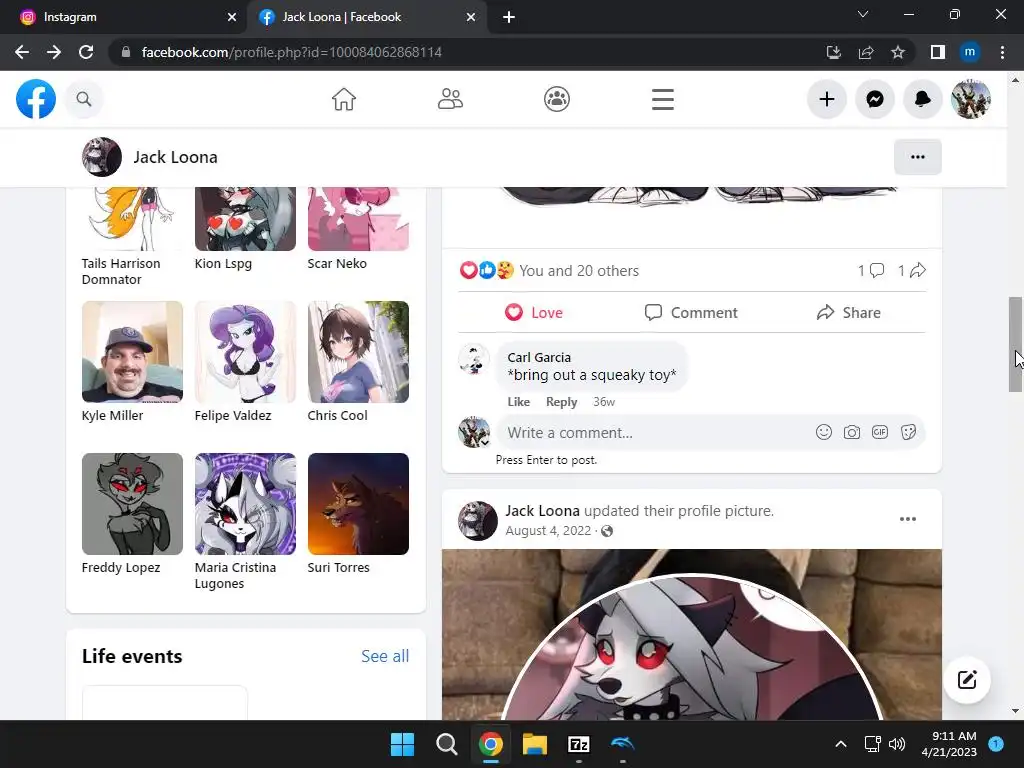Viewport: 1024px width, 768px height.
Task: Open a new browser tab
Action: click(x=509, y=17)
